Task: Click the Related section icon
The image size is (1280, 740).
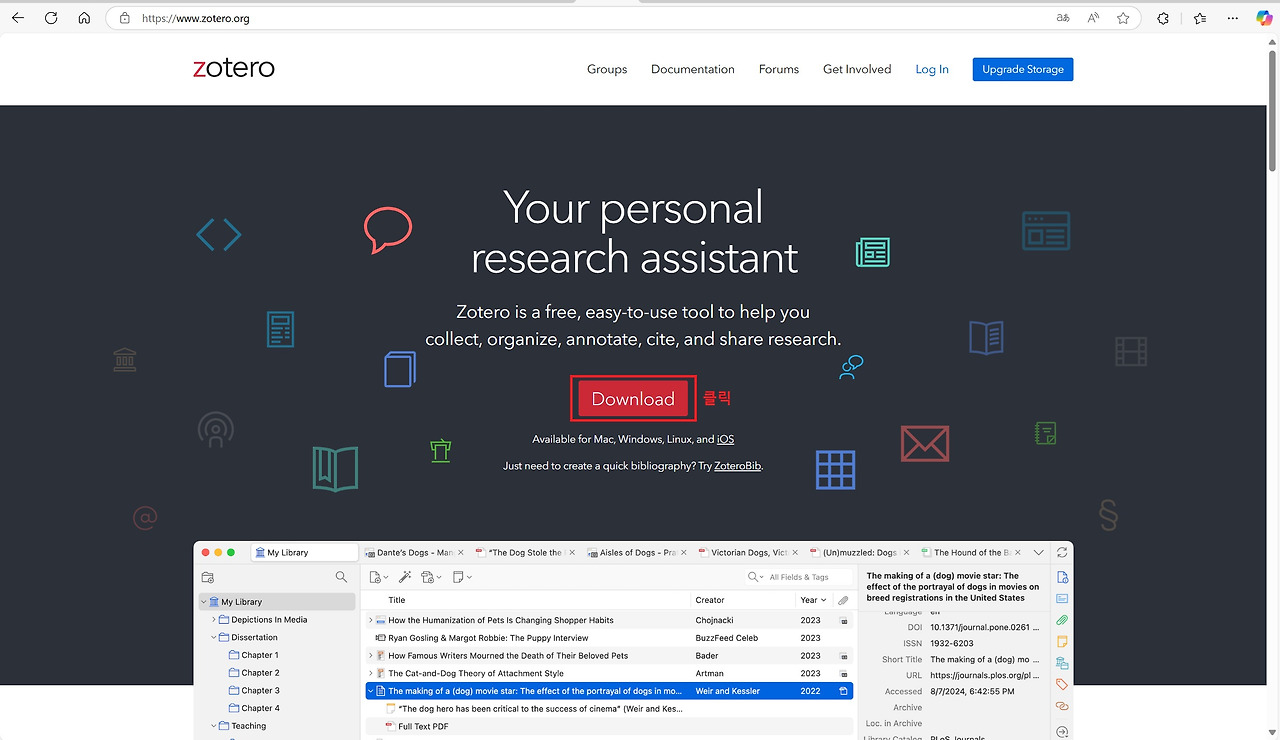Action: click(1062, 706)
